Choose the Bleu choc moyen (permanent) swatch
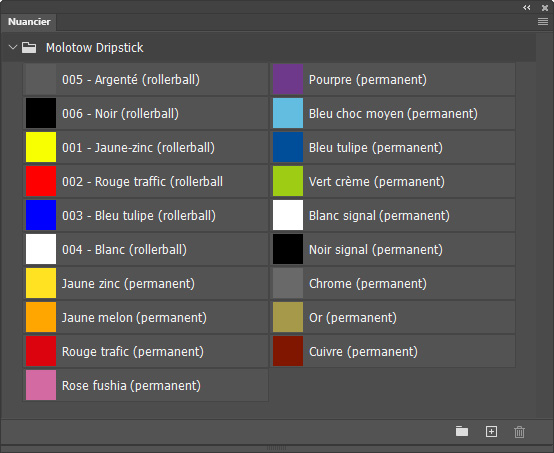 point(393,113)
